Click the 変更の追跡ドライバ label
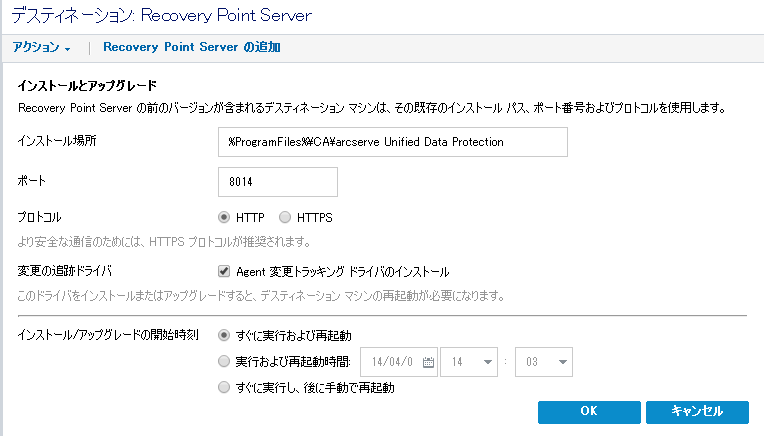764x436 pixels. (x=65, y=271)
